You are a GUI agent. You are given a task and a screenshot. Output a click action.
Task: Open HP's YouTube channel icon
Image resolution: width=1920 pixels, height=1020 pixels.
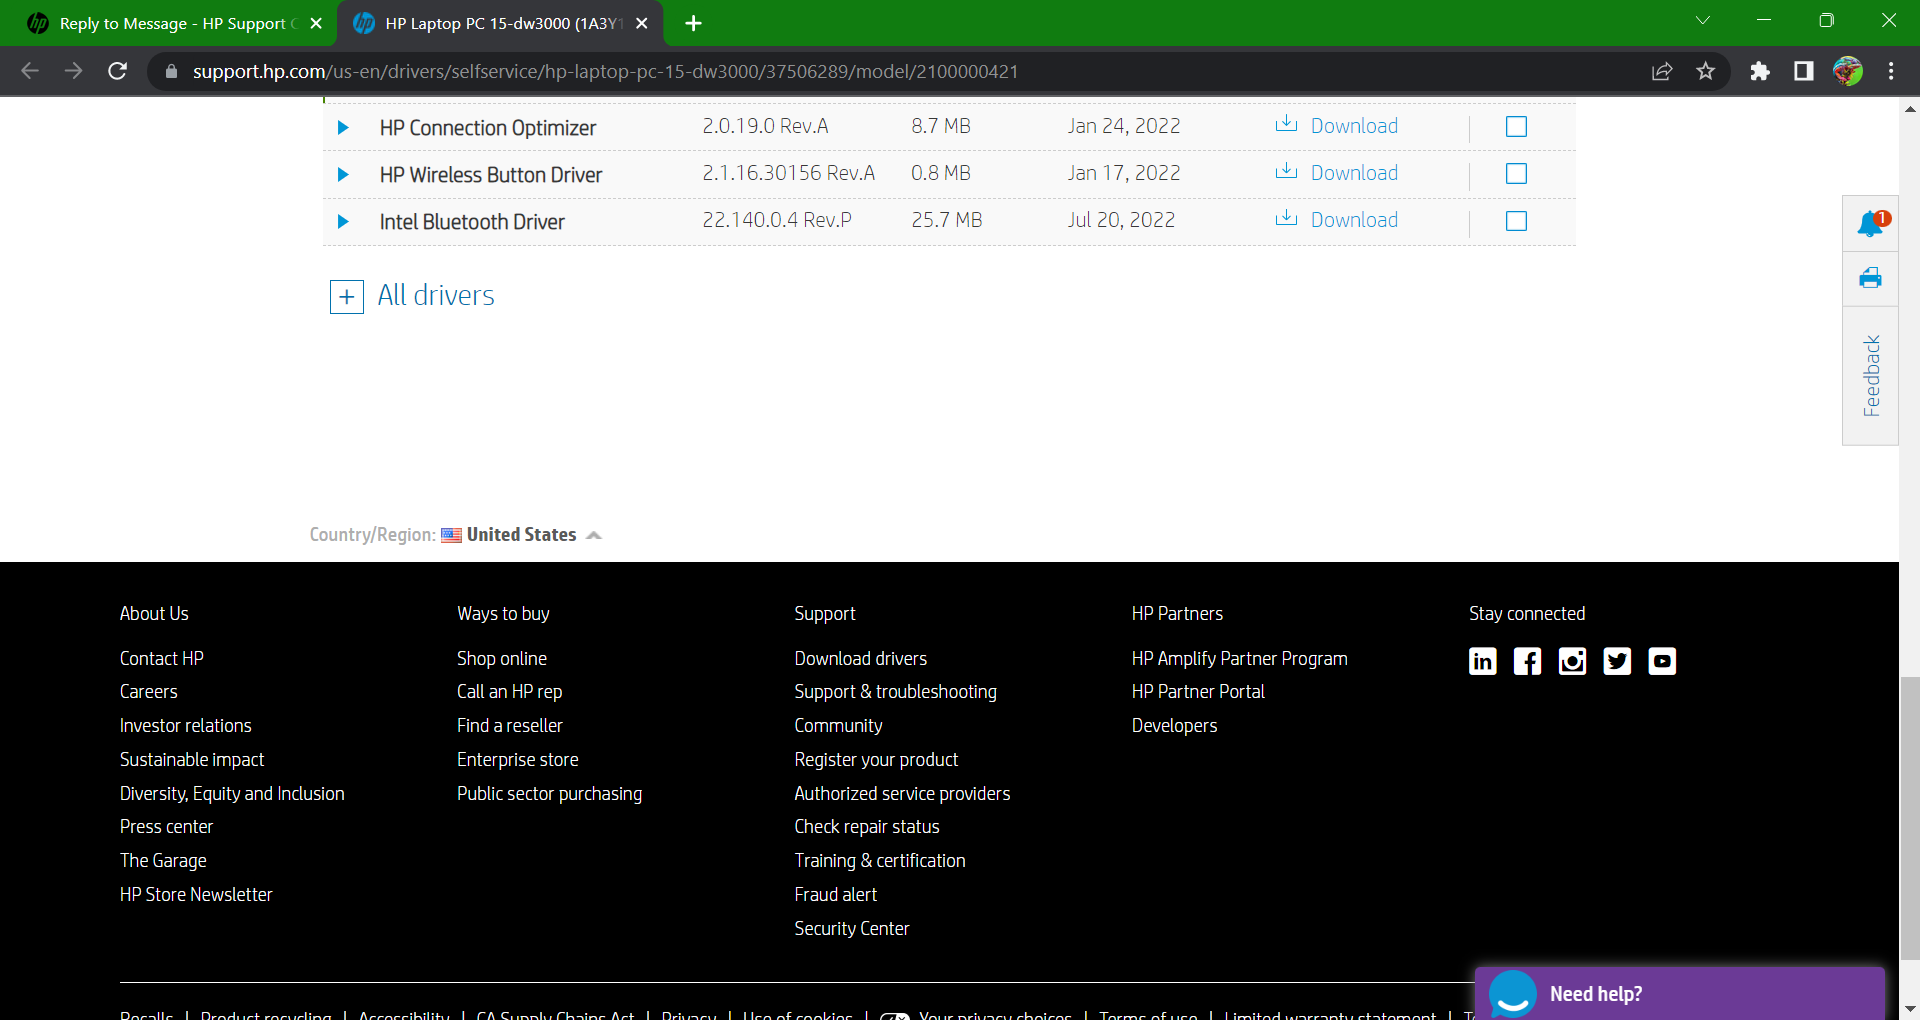pyautogui.click(x=1662, y=661)
